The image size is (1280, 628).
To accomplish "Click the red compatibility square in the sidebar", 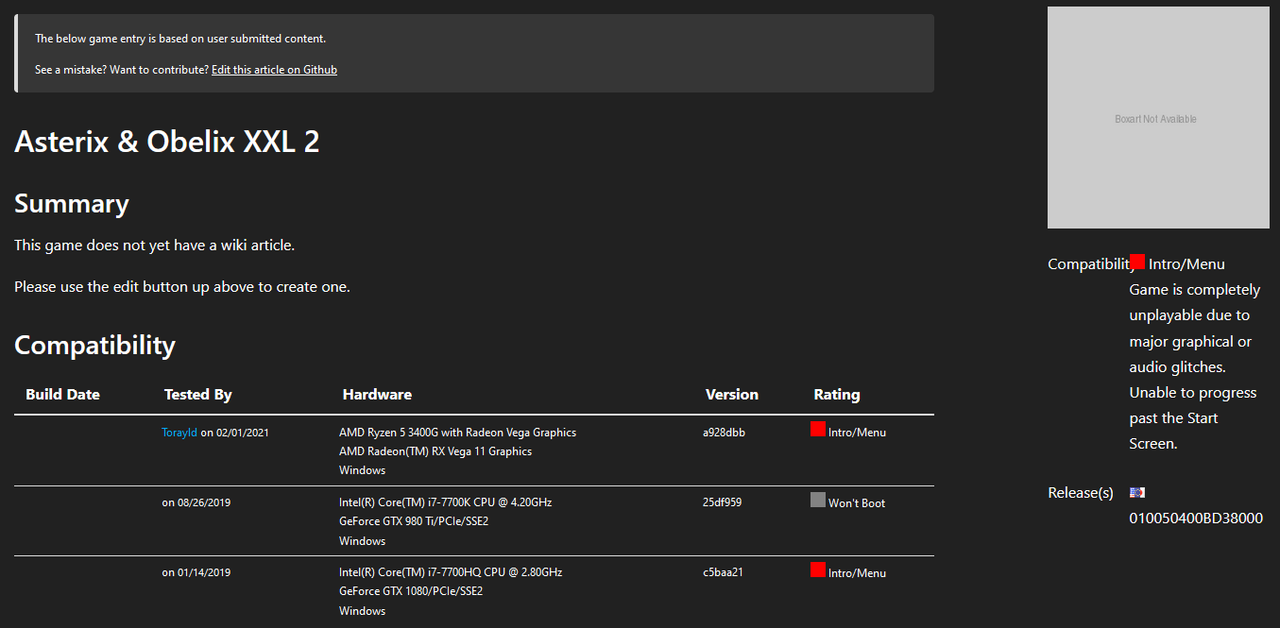I will pos(1137,262).
